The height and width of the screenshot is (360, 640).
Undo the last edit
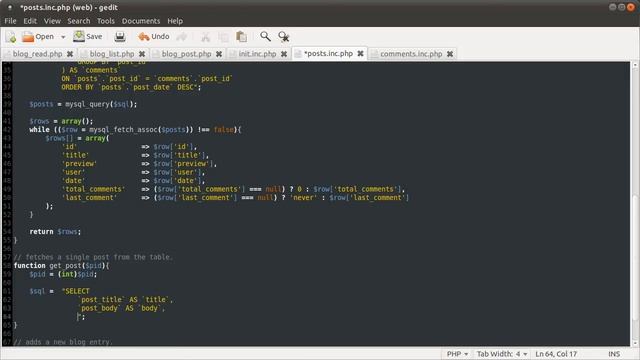(153, 37)
